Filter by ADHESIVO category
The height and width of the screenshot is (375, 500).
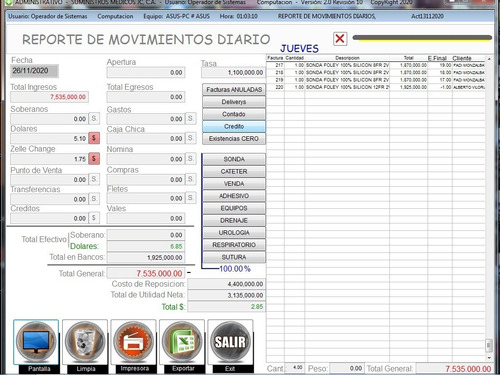coord(234,196)
